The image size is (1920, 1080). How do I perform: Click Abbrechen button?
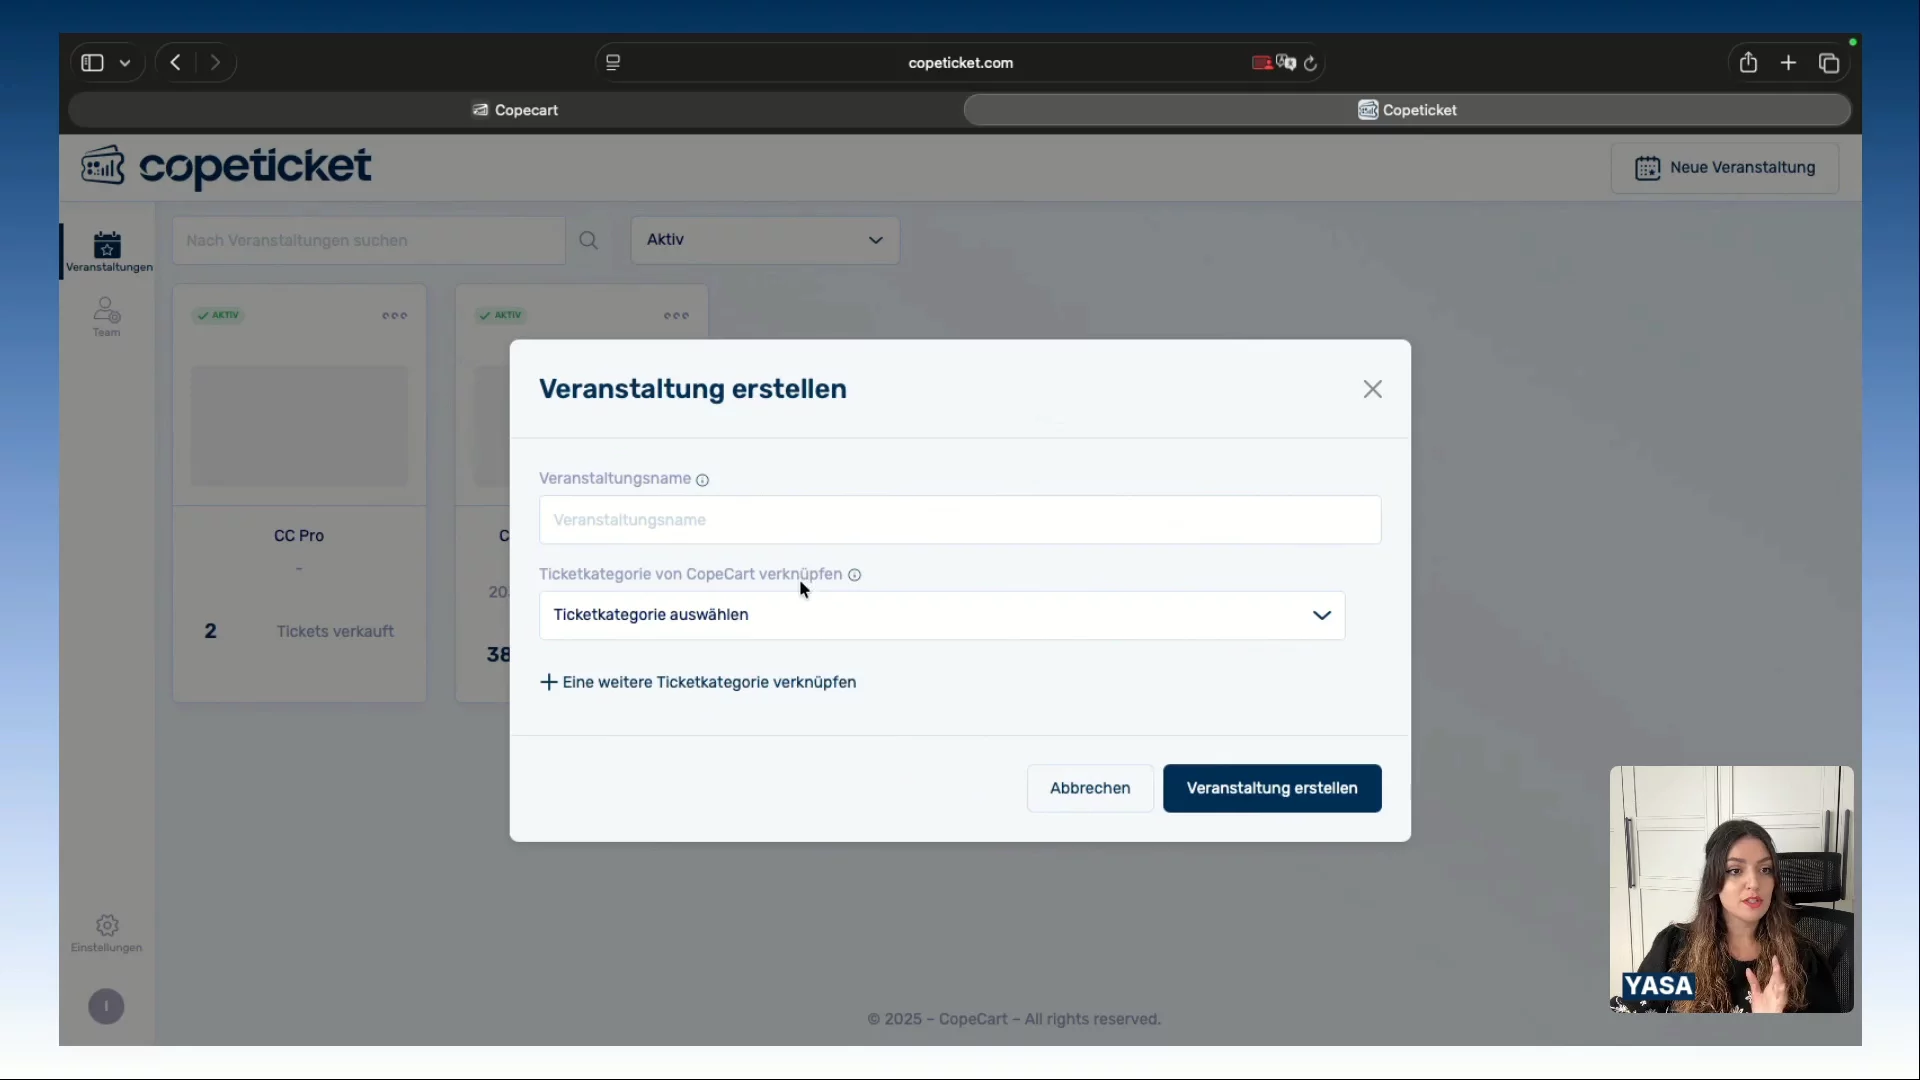[x=1089, y=788]
